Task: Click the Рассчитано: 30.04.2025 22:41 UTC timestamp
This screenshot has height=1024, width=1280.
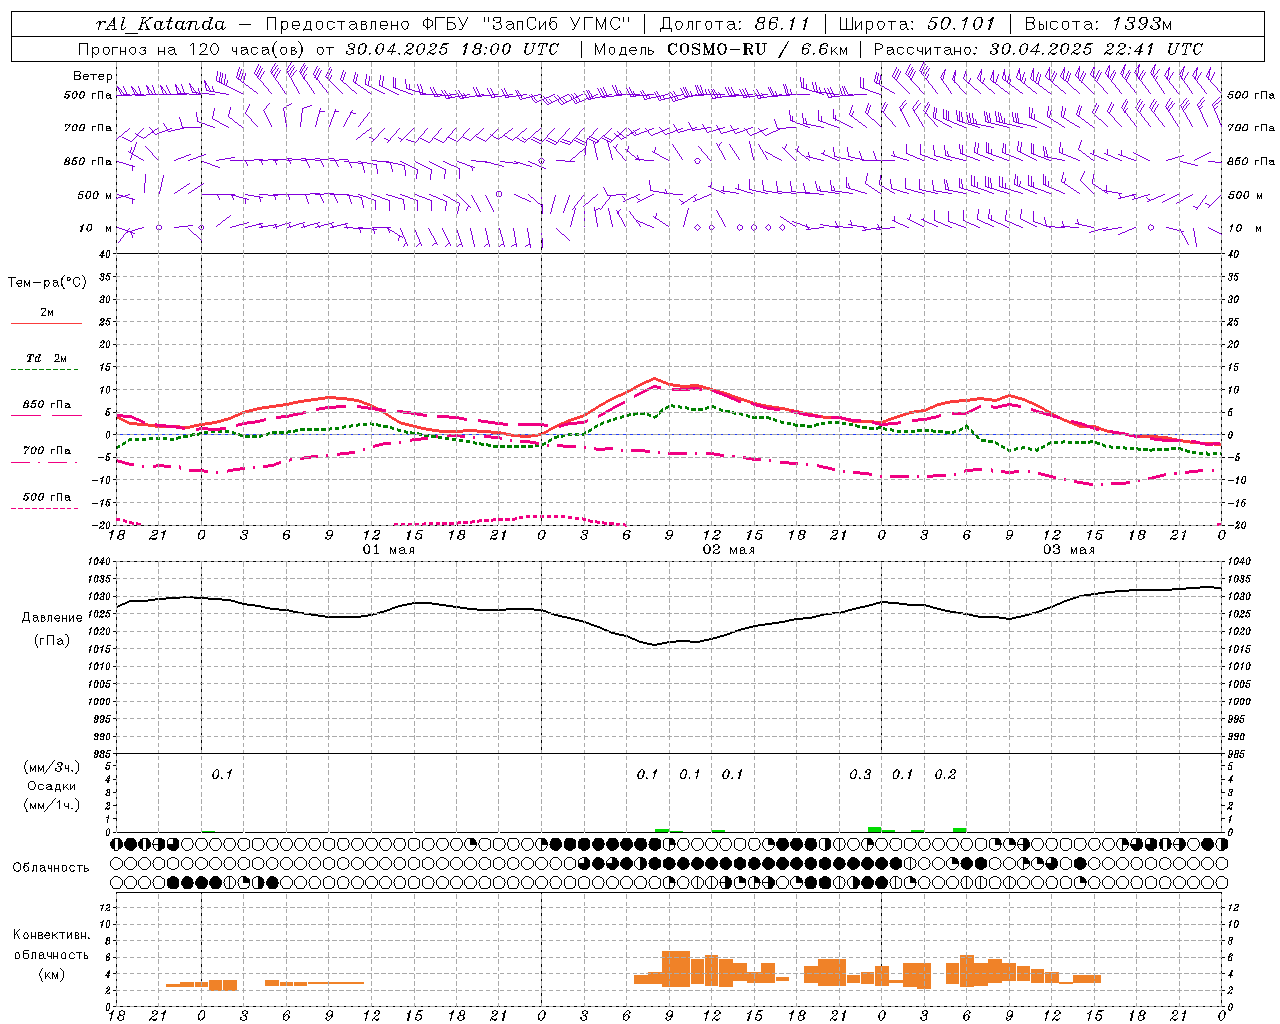Action: coord(1039,49)
